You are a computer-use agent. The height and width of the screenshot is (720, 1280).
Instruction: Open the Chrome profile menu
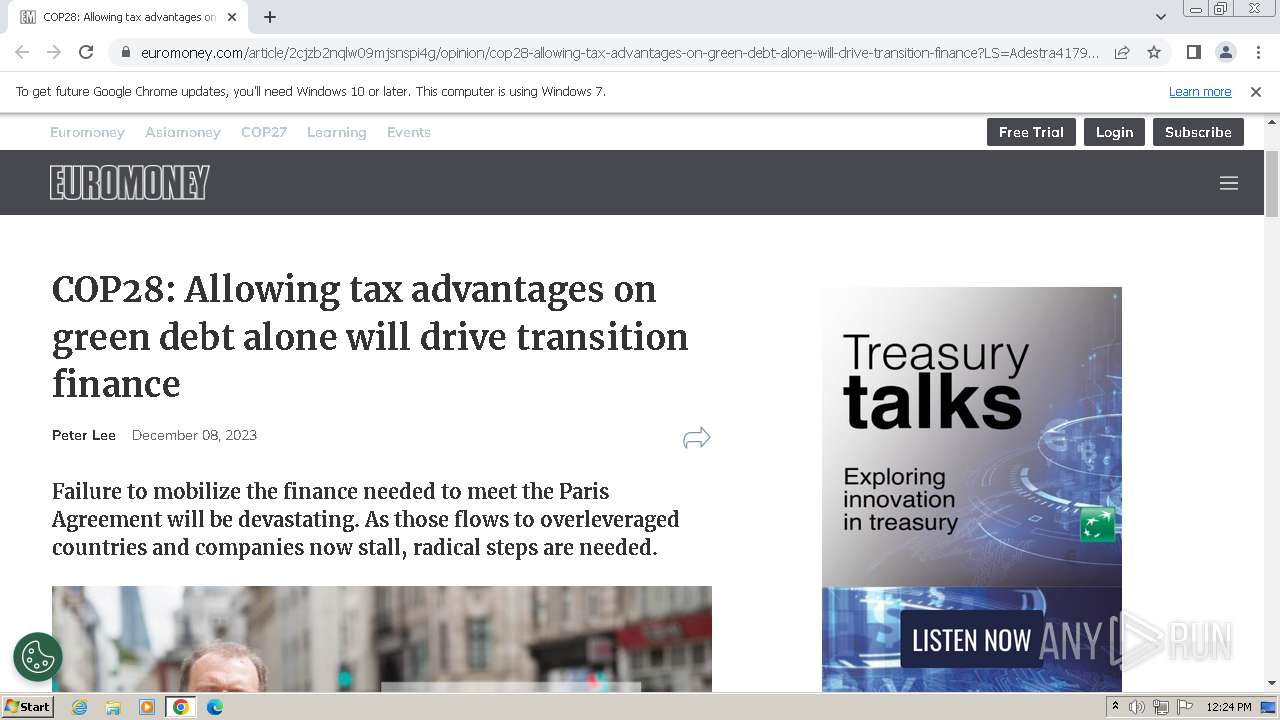[x=1225, y=52]
